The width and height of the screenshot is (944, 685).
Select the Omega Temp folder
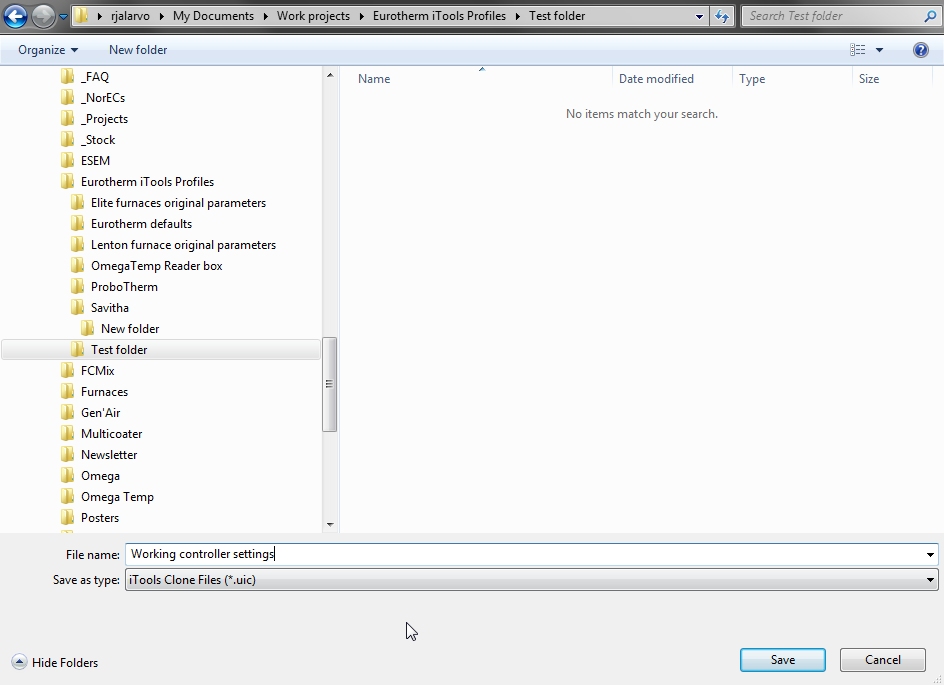[117, 497]
